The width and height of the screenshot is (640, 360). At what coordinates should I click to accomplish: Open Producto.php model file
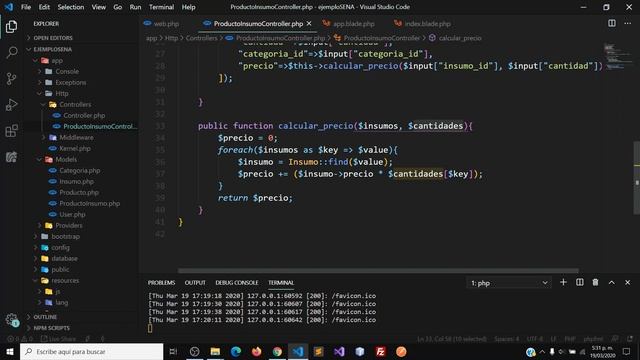point(81,192)
